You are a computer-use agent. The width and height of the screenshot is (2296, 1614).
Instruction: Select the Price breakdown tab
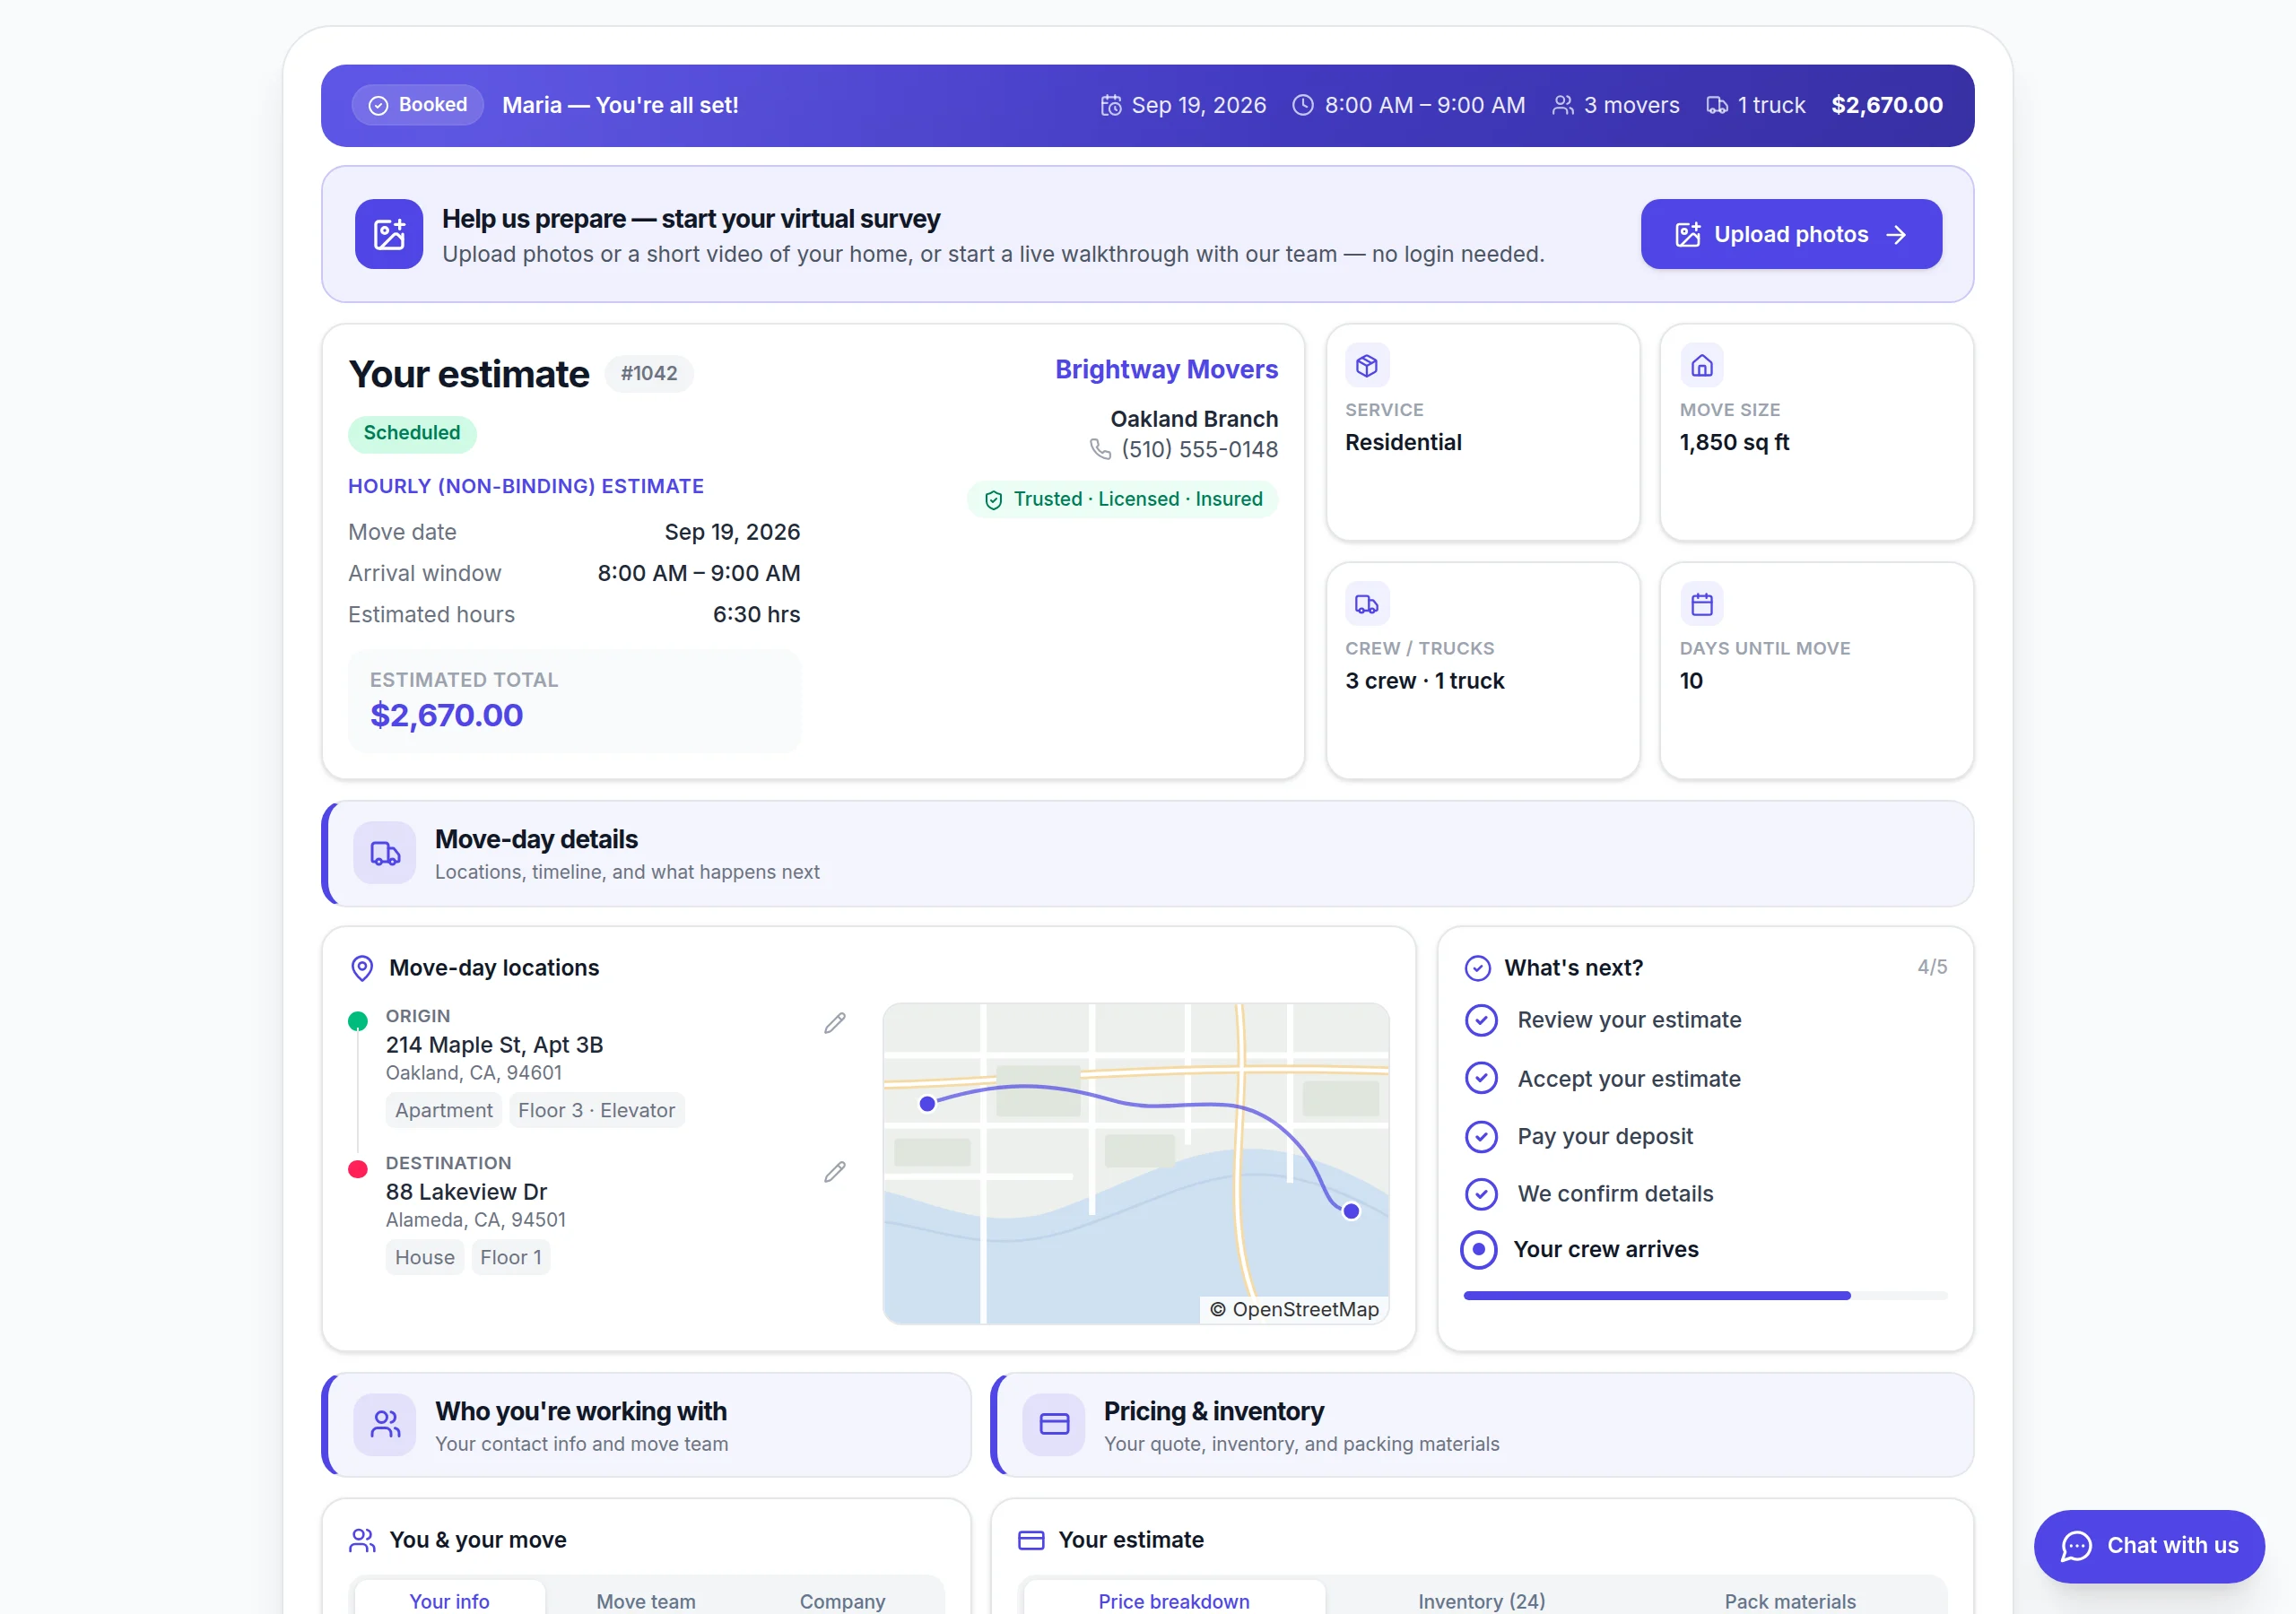pos(1174,1600)
